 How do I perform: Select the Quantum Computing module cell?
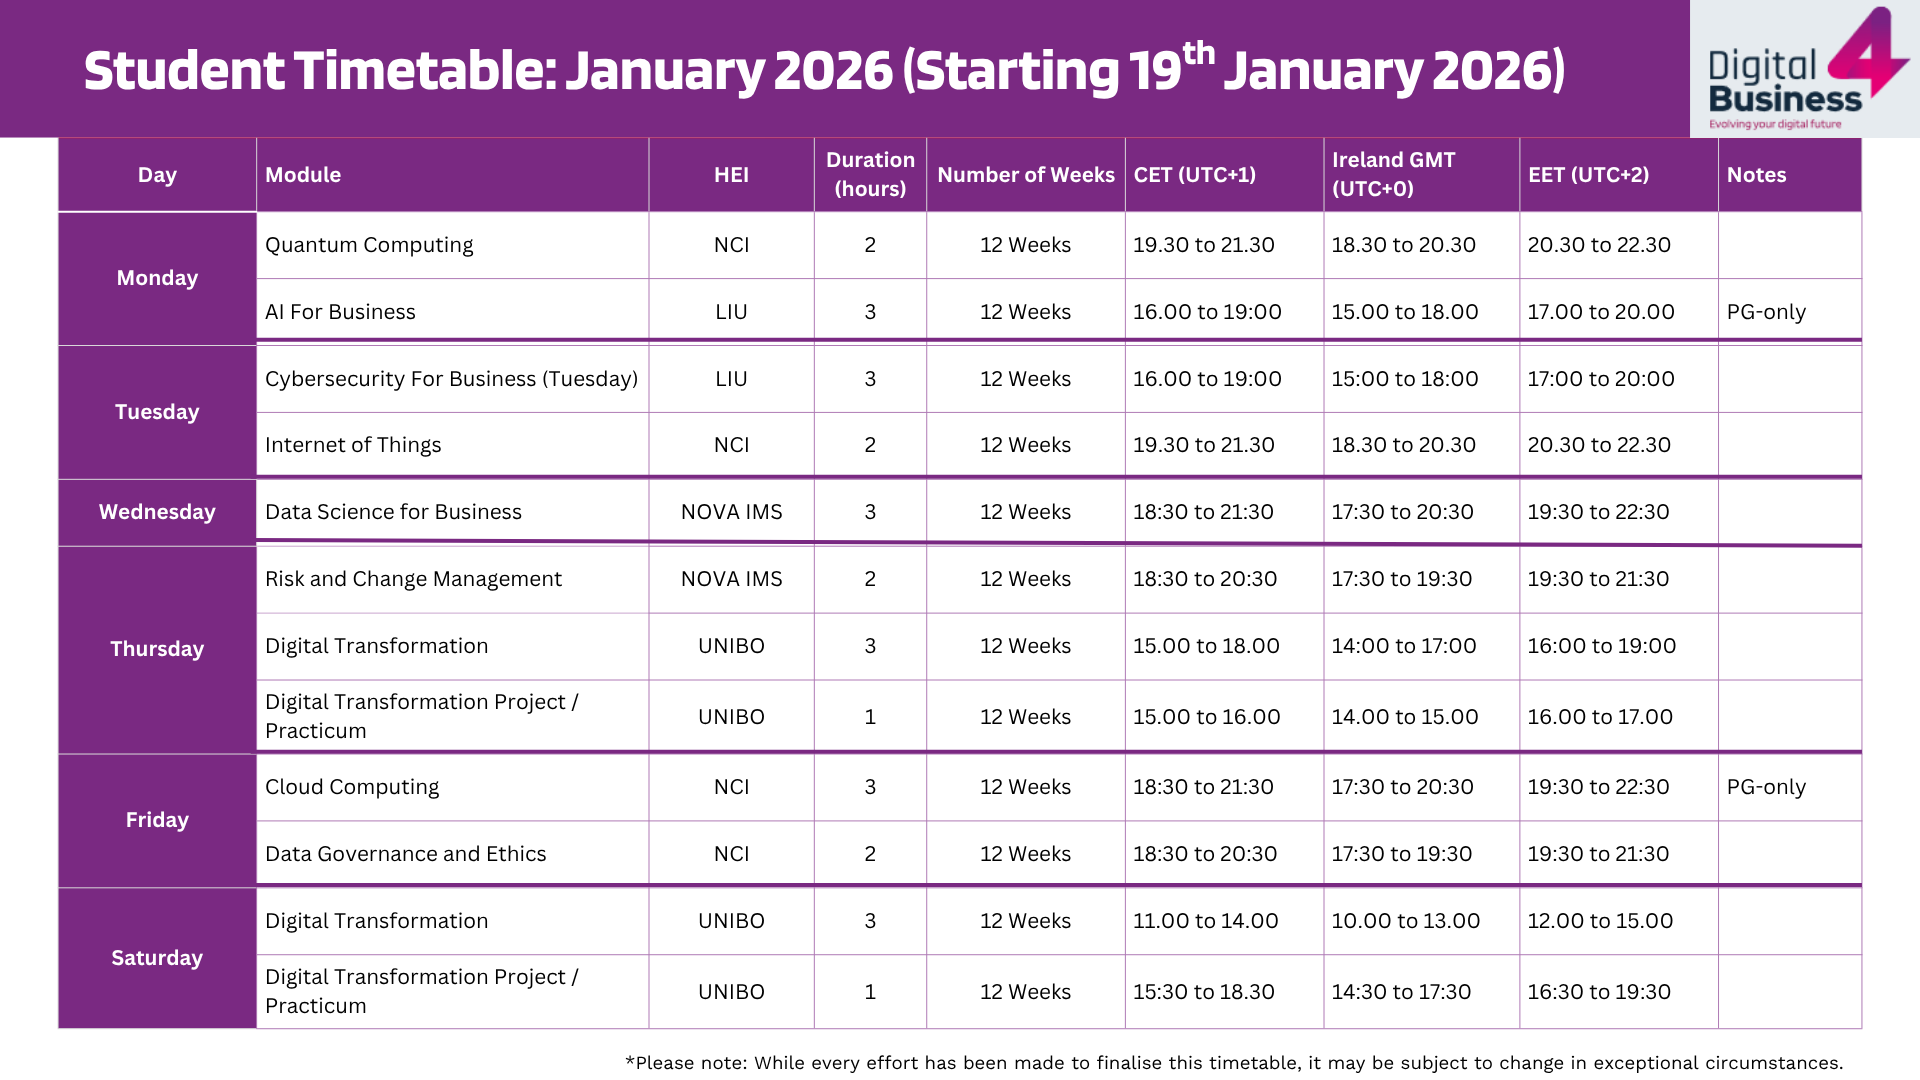369,245
